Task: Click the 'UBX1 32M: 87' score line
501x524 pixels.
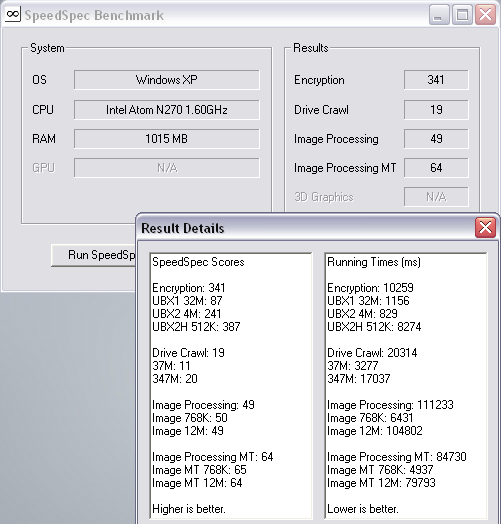Action: [x=187, y=301]
